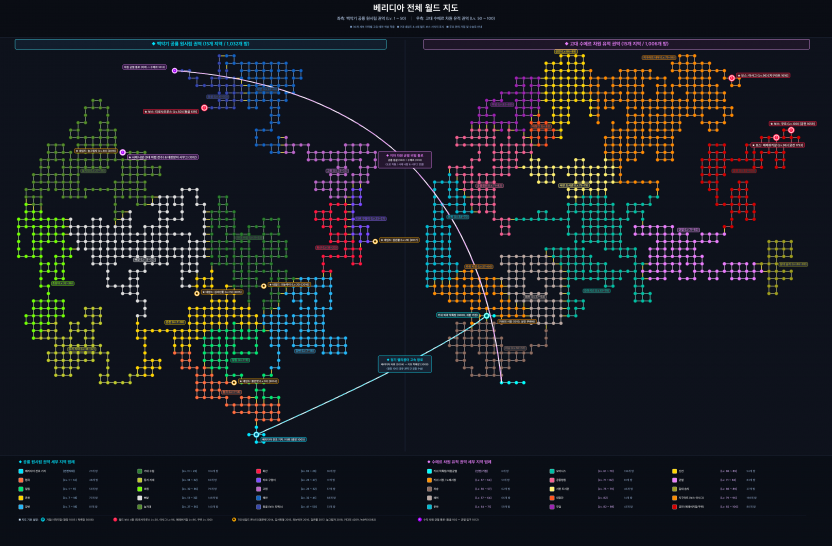Click the indigo swatch in the forest legend

(x=258, y=507)
